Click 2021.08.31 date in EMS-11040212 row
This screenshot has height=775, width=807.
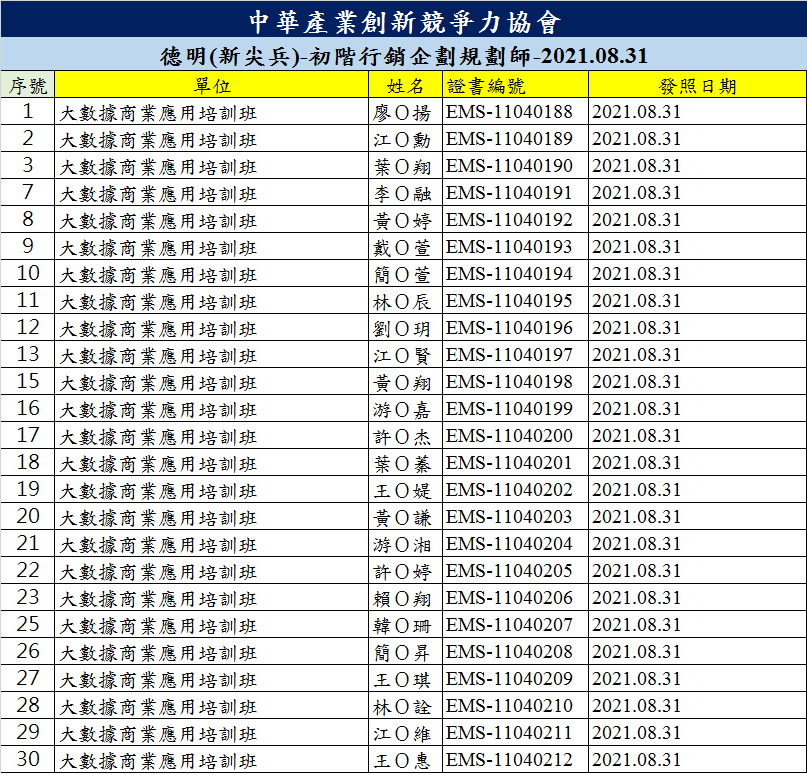(637, 760)
